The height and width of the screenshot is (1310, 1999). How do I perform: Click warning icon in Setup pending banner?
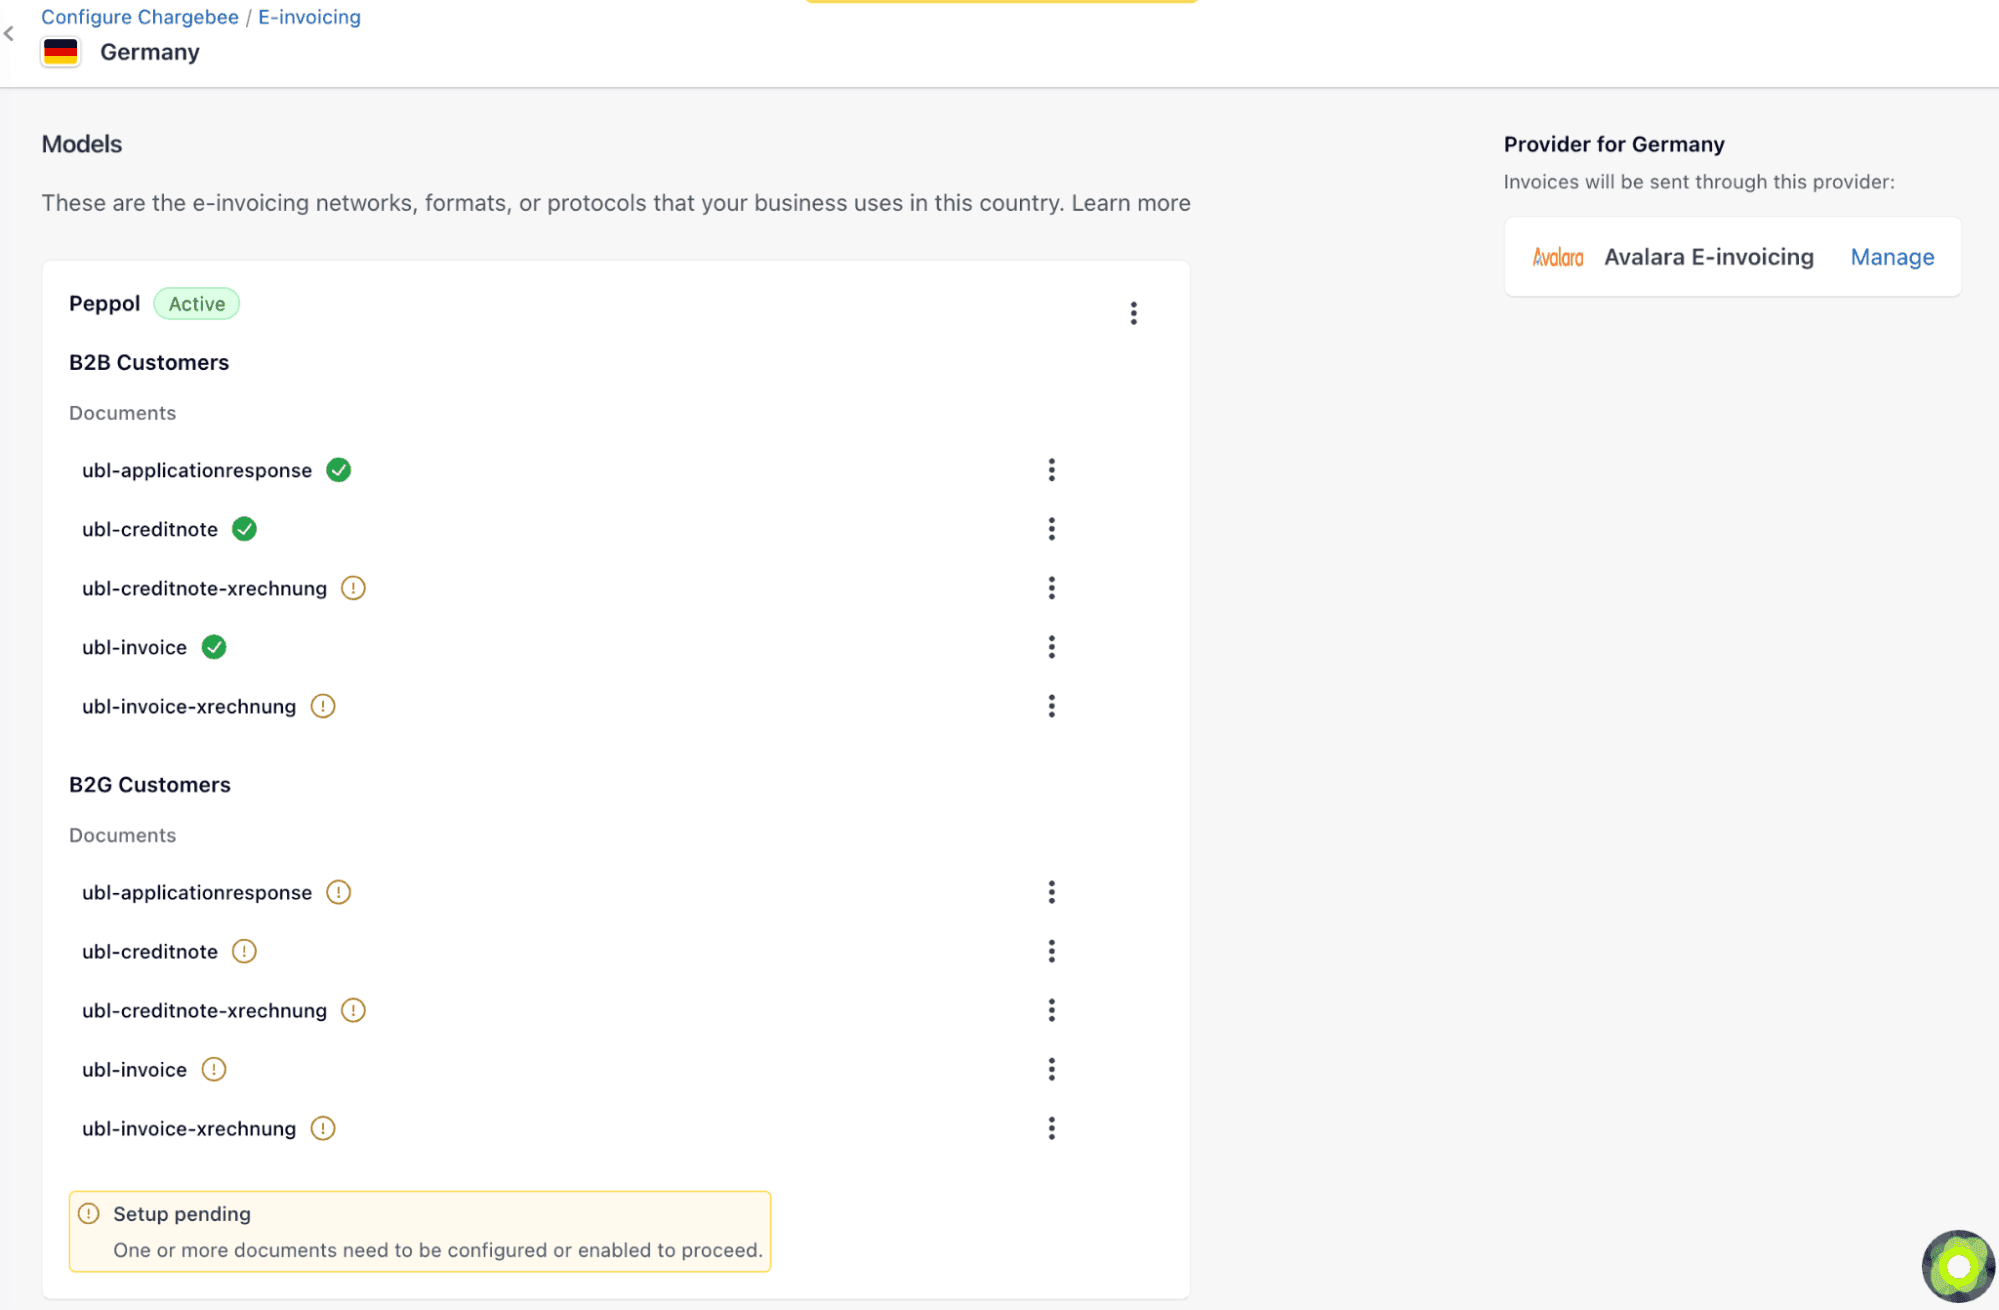tap(89, 1213)
